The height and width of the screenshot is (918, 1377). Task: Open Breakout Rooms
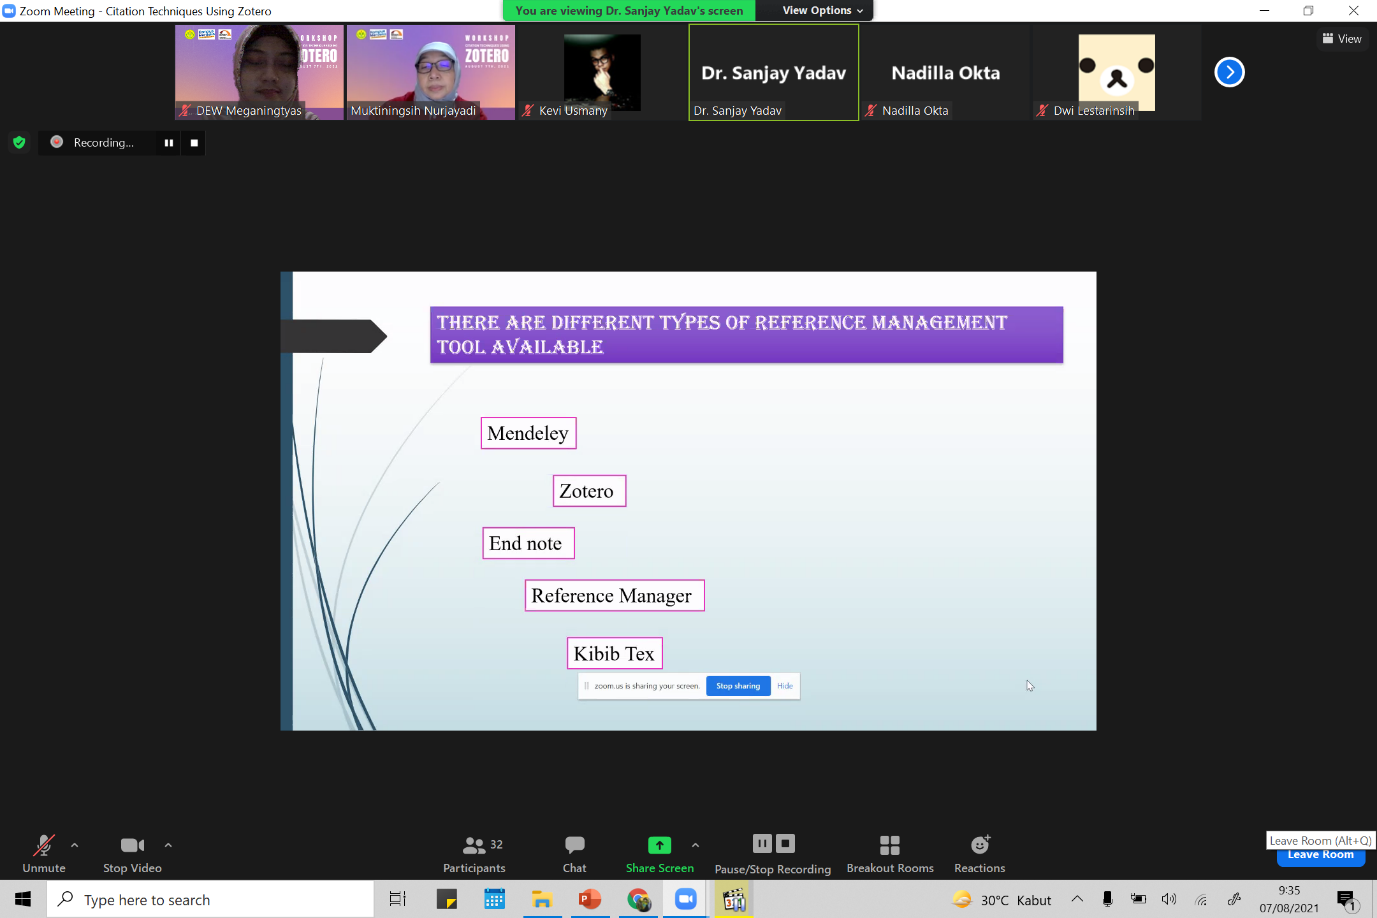pos(890,853)
